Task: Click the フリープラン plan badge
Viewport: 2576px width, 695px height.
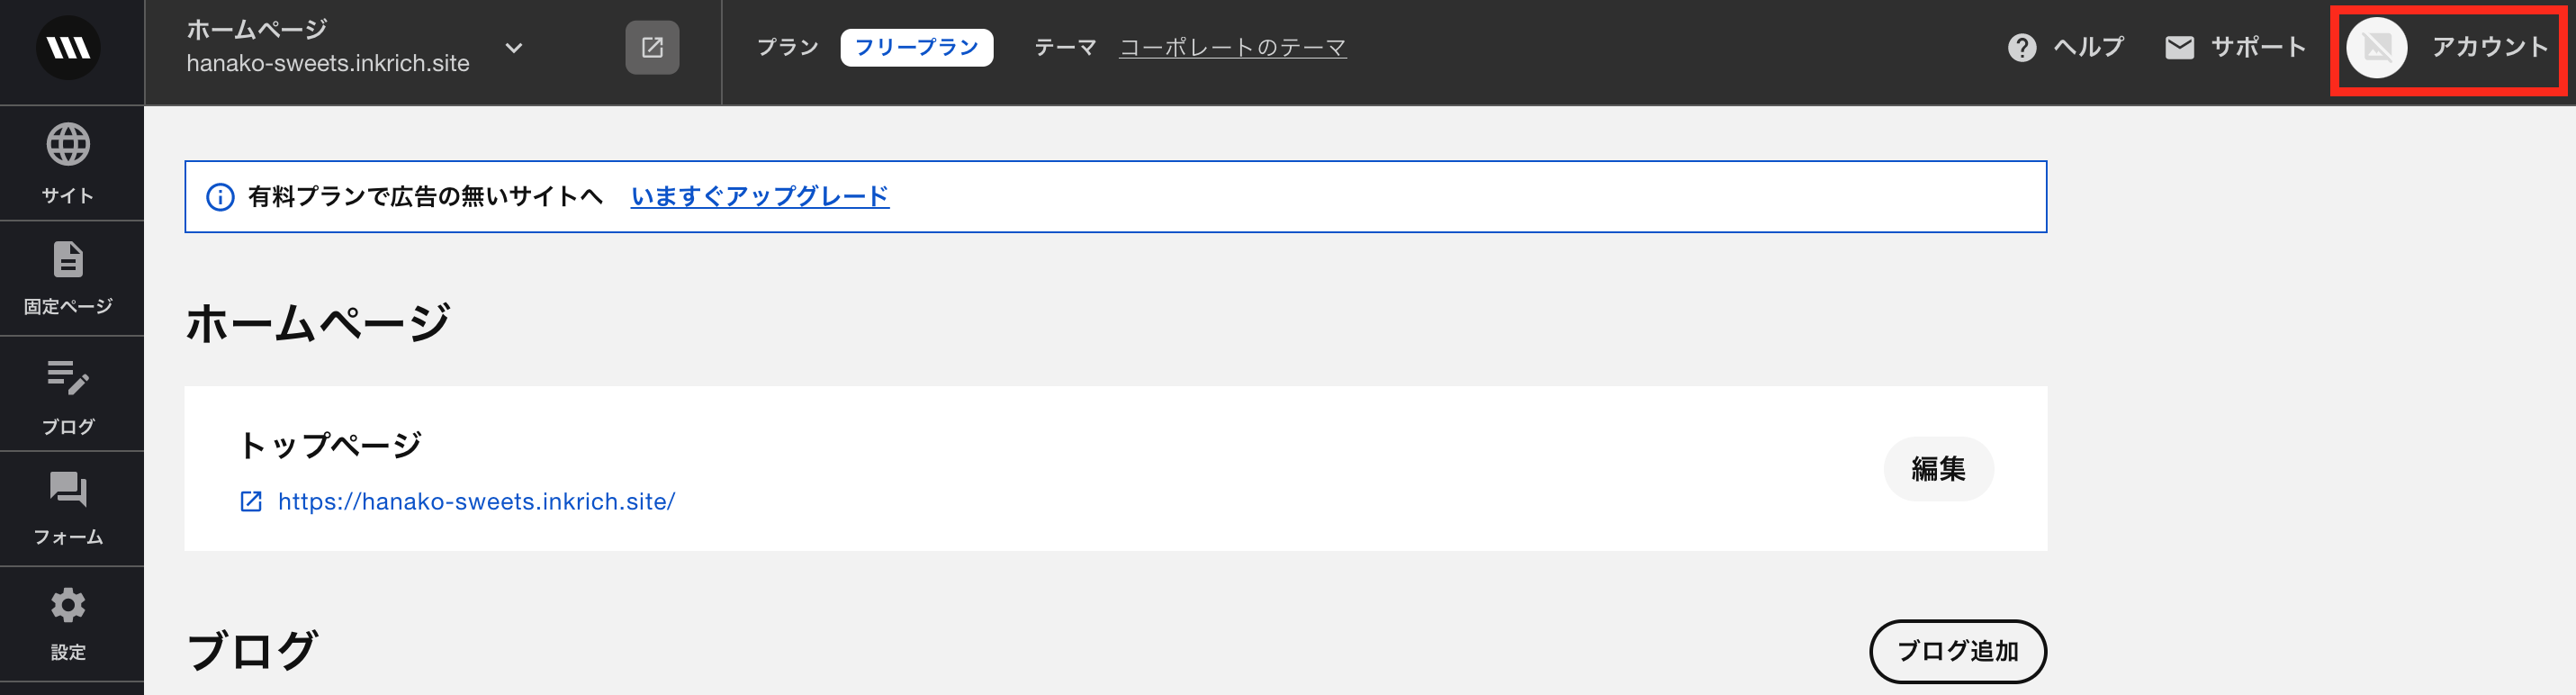Action: (x=916, y=47)
